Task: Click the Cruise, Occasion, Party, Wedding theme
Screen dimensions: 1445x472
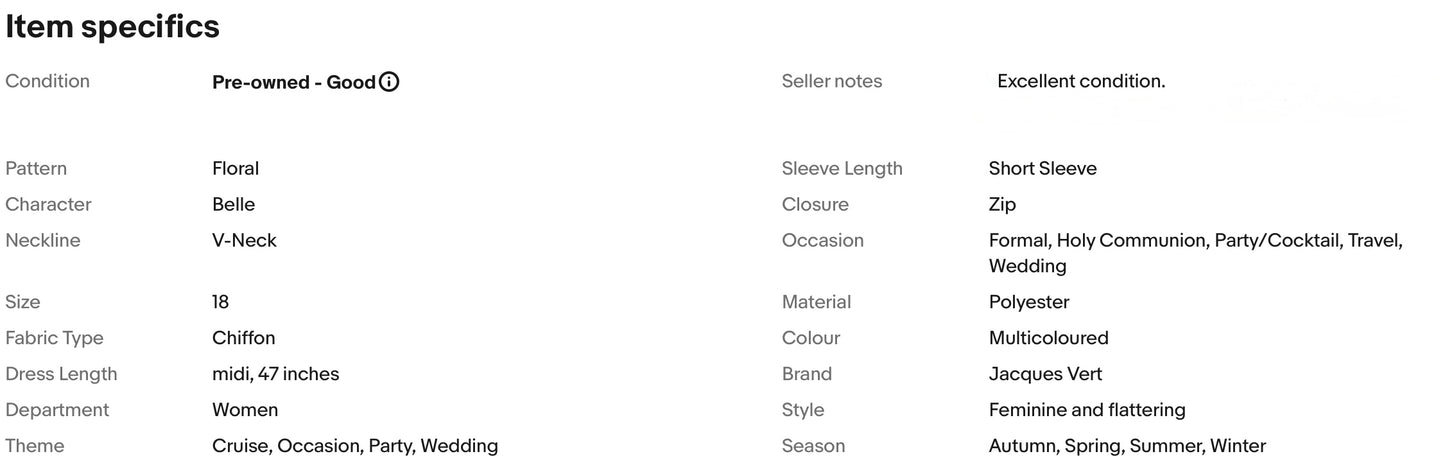Action: [355, 446]
